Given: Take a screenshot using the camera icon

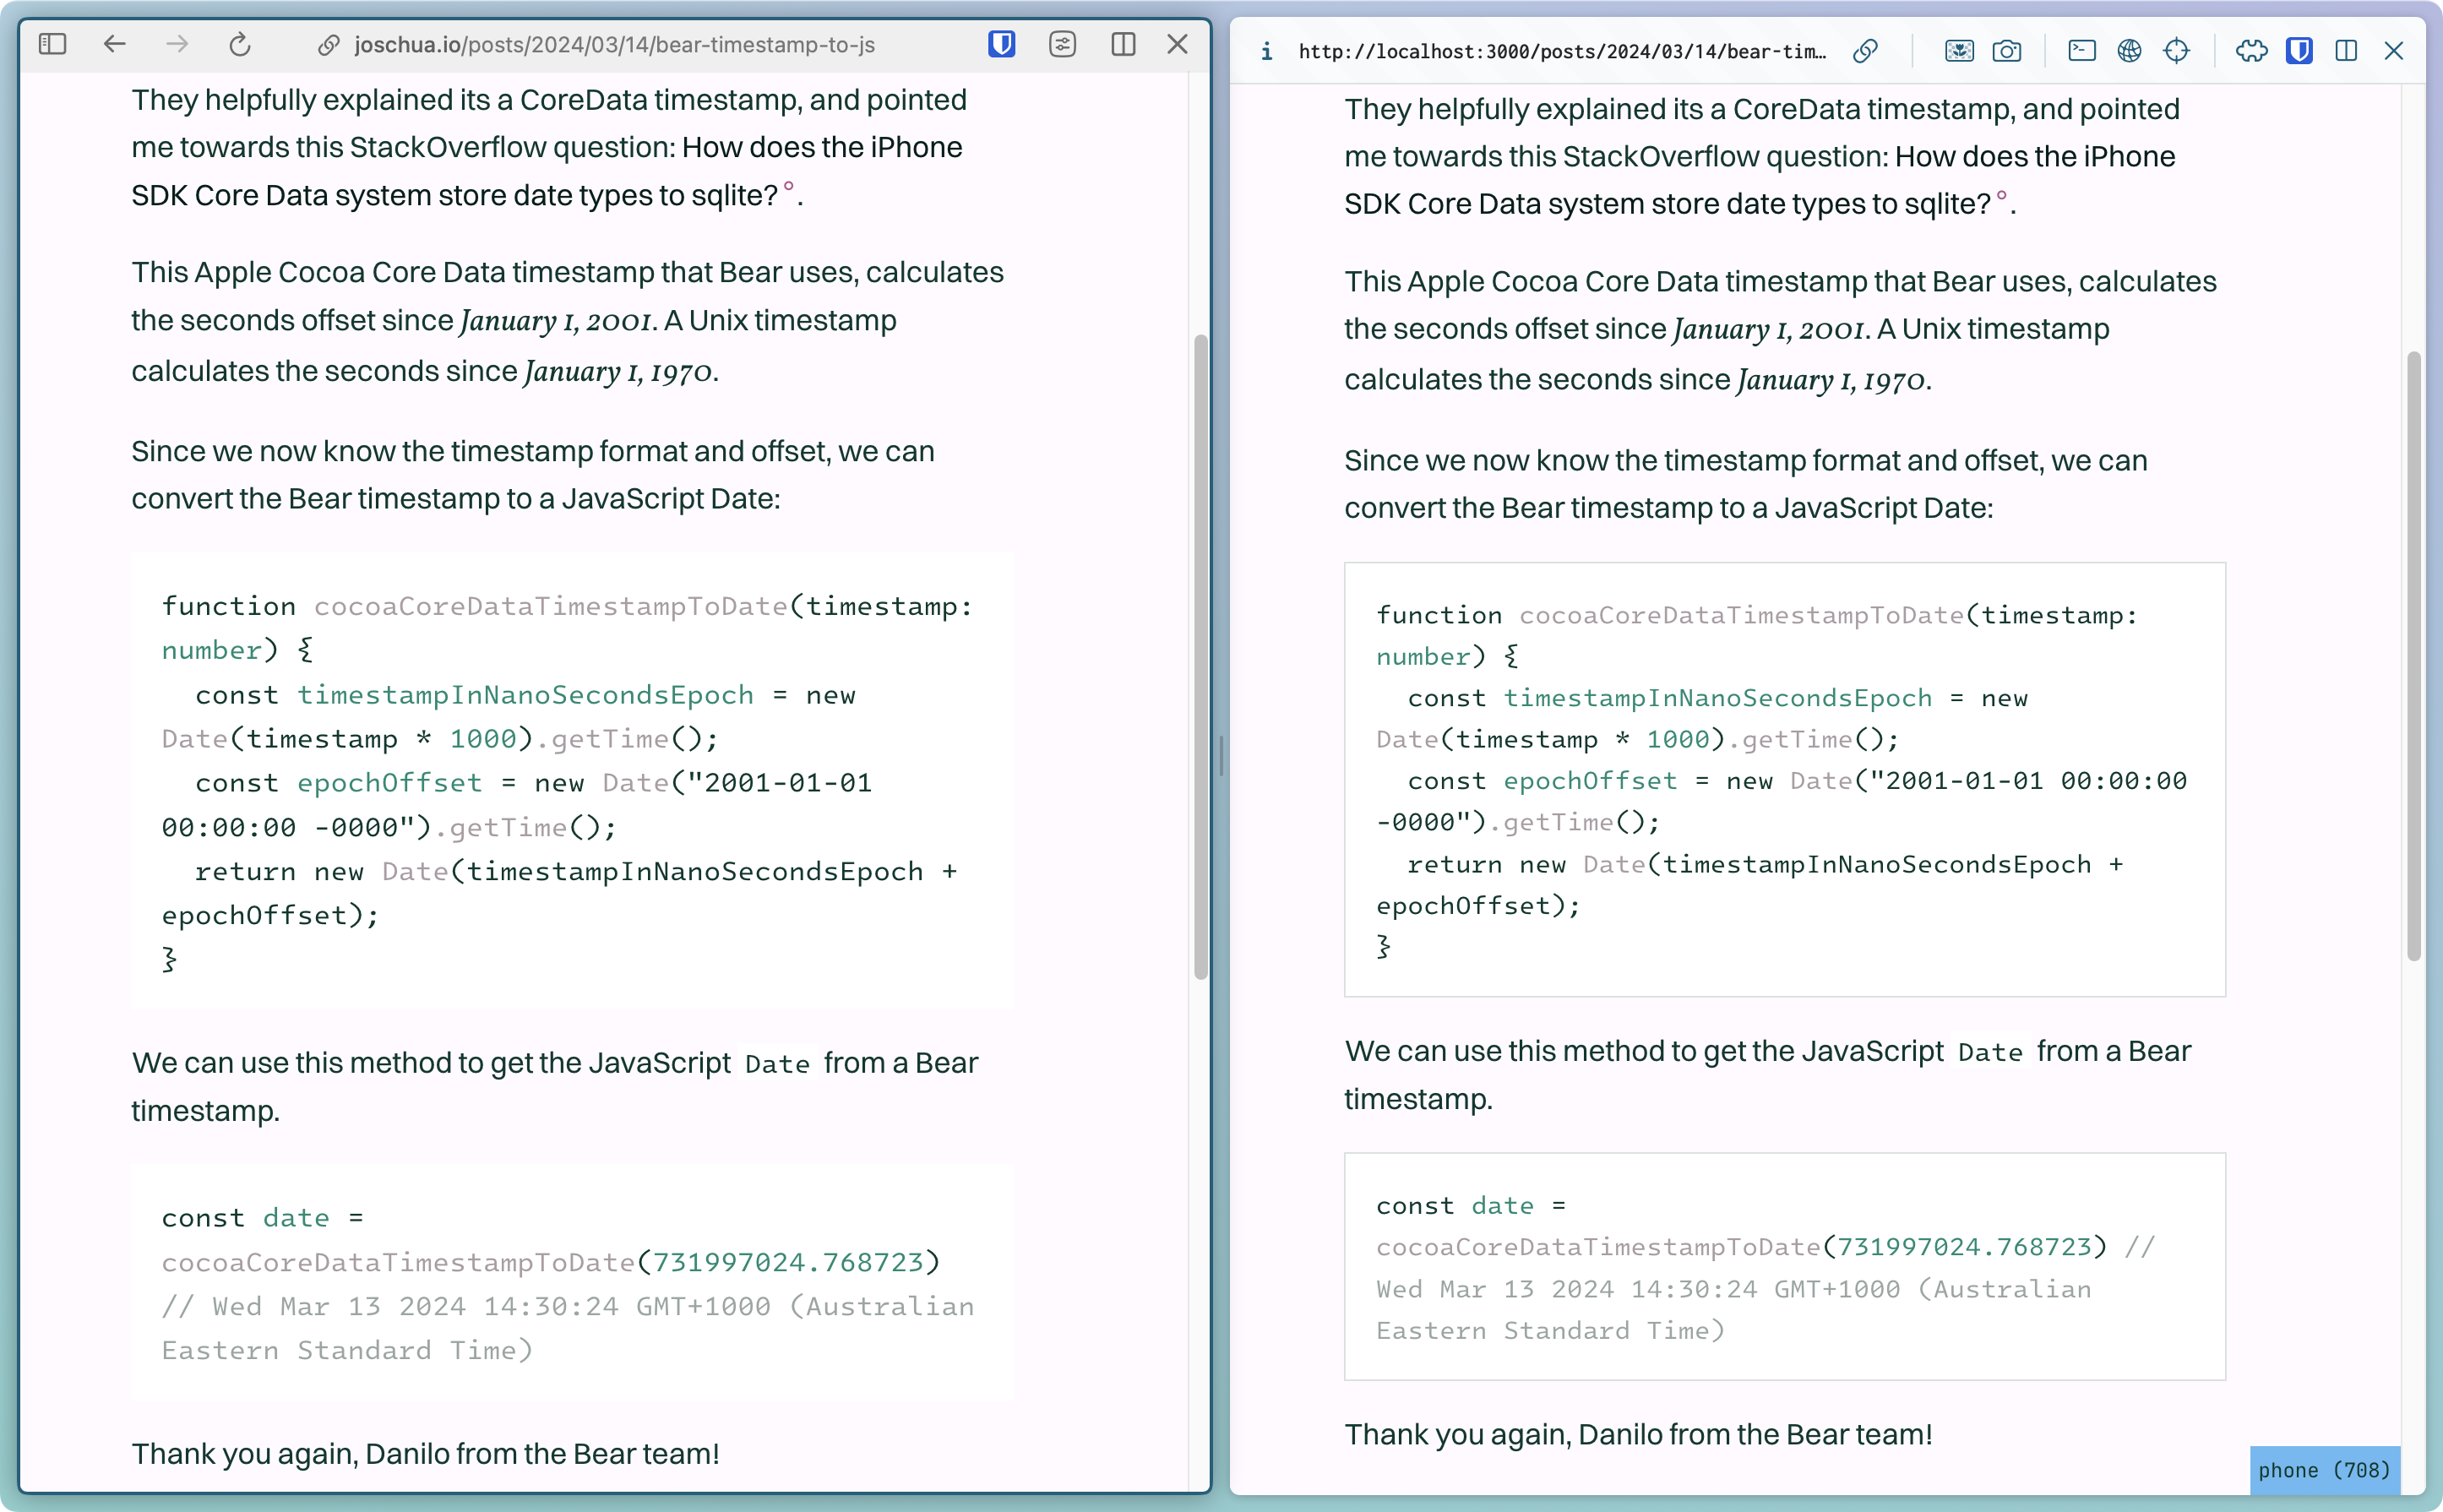Looking at the screenshot, I should (2008, 50).
